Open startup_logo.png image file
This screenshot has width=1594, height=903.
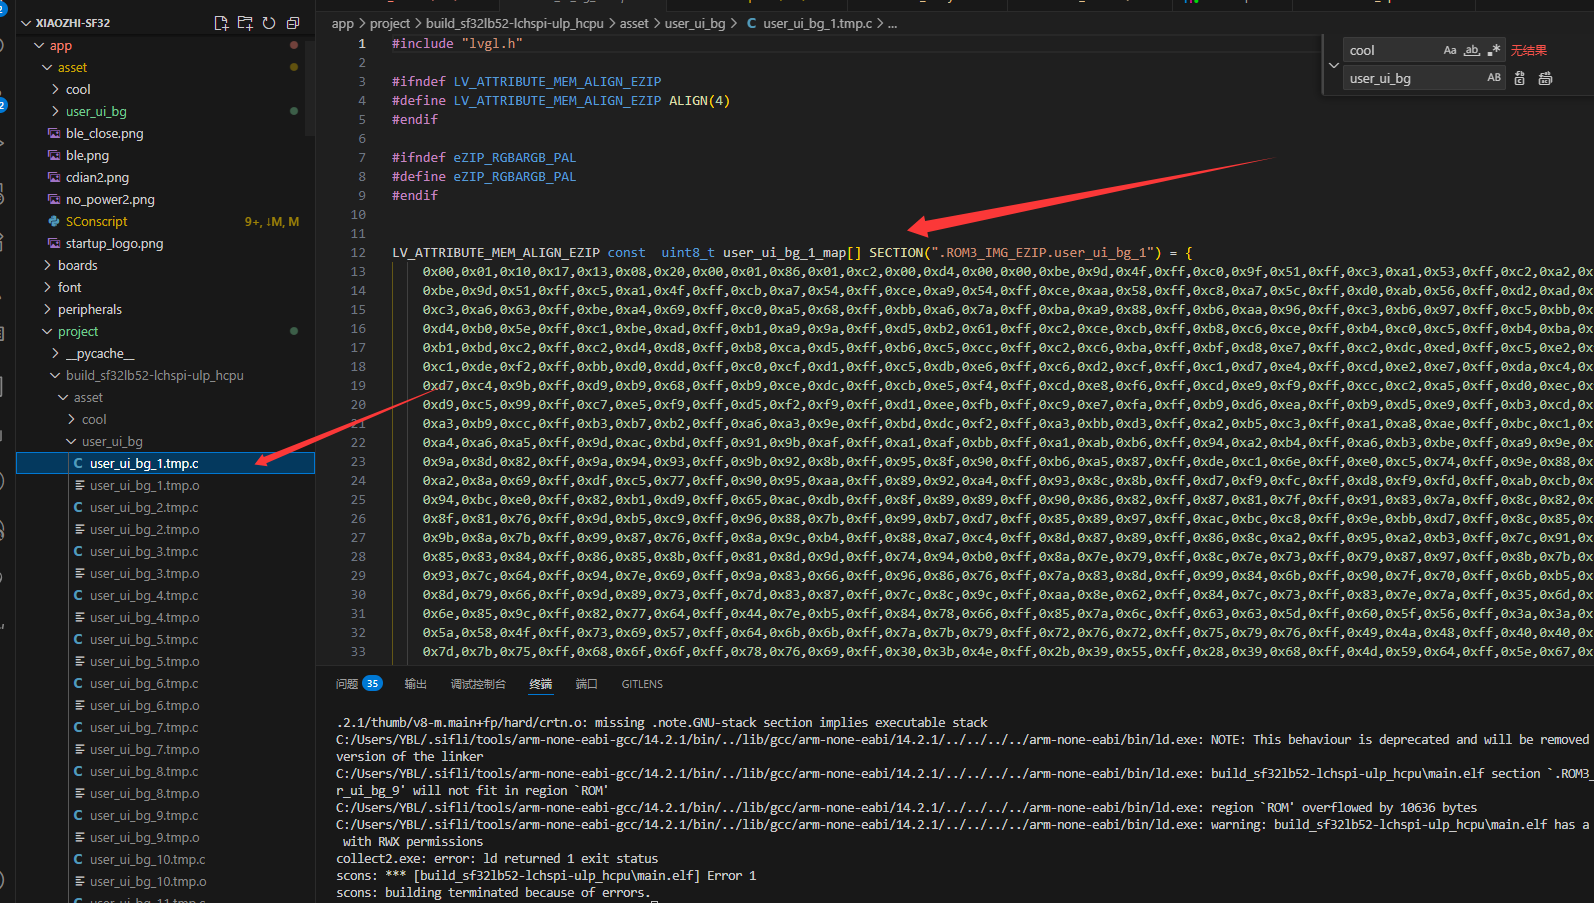(114, 243)
